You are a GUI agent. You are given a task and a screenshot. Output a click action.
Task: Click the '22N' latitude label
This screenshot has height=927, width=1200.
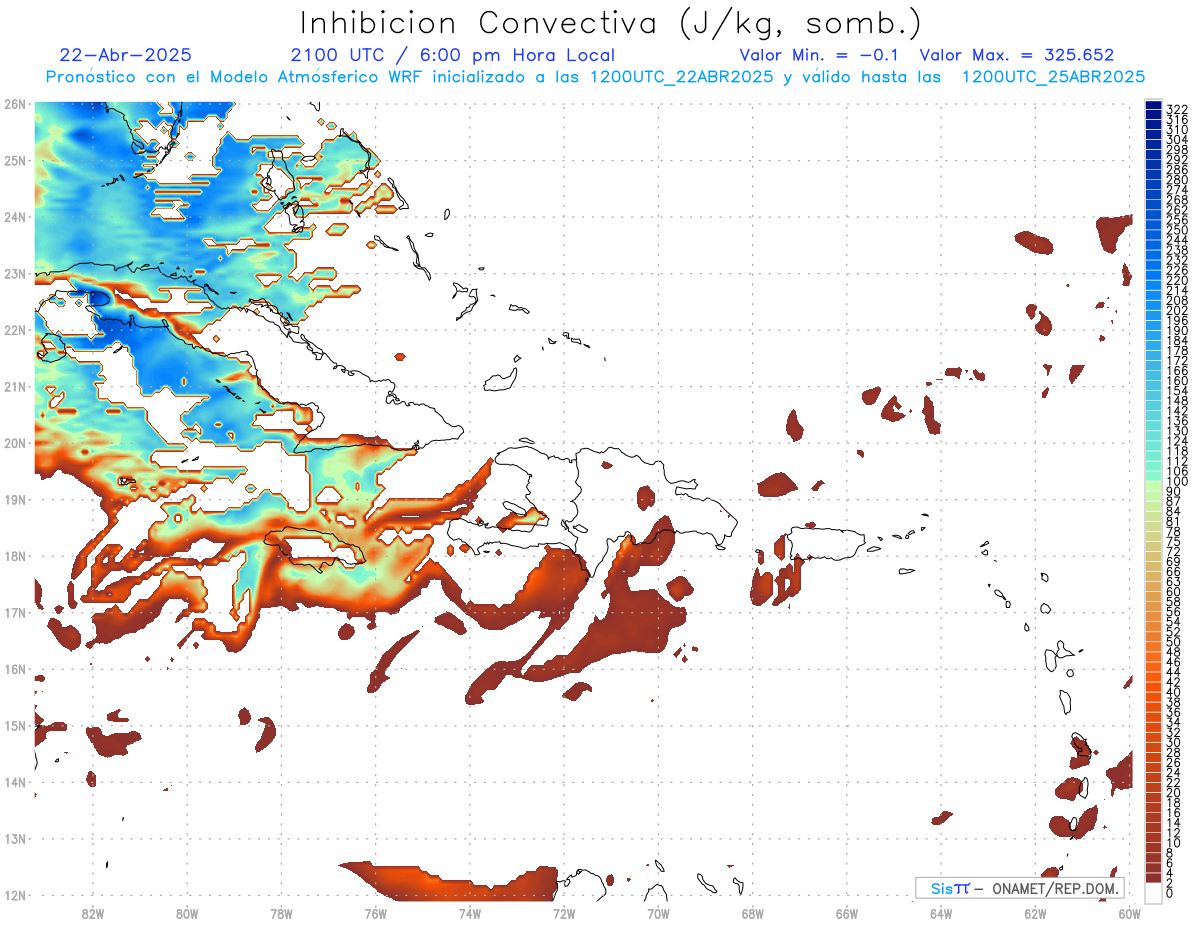(15, 330)
